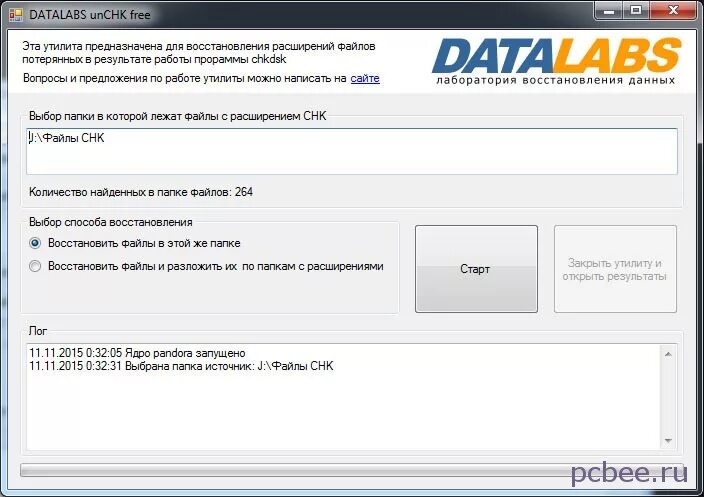Image resolution: width=704 pixels, height=497 pixels.
Task: Maximize the DATALABS unCHK window
Action: coord(636,10)
